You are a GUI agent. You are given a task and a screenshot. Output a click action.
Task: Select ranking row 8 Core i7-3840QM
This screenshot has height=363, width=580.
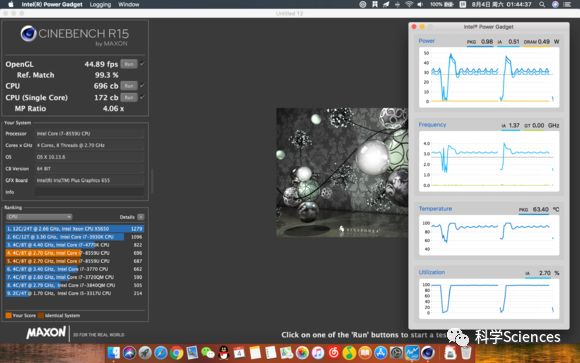[x=74, y=285]
